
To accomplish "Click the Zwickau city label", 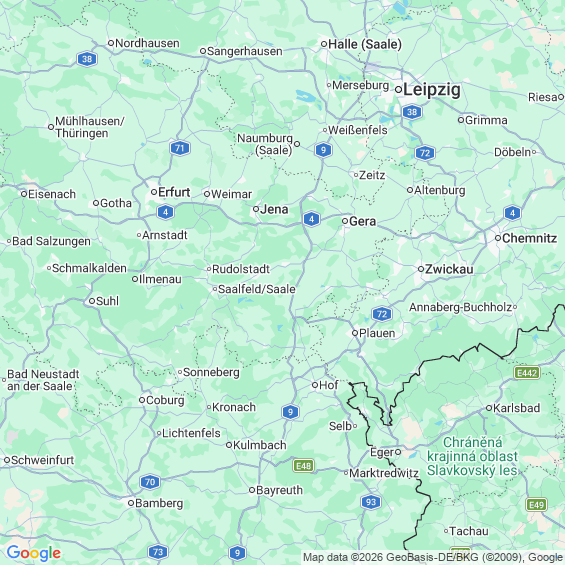I will [449, 269].
